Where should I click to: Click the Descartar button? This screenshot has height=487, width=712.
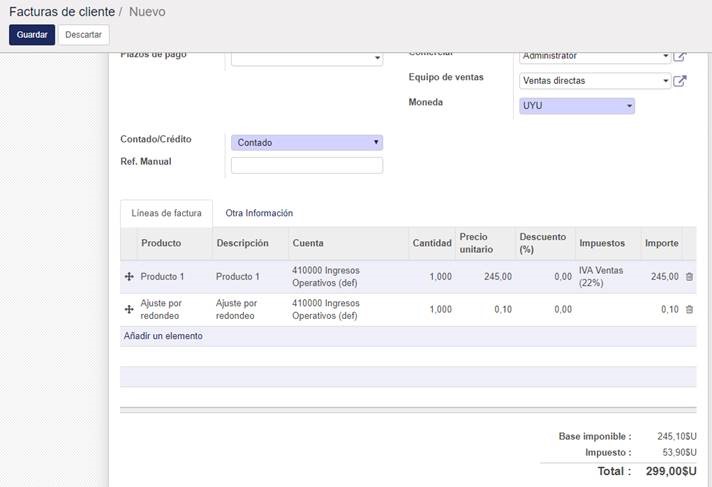(x=84, y=35)
